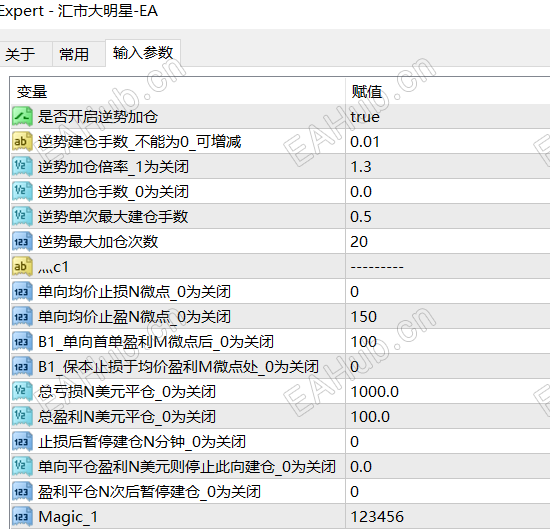Select the 盈利平仓N次后暂停建仓_0为关闭 variable name
The width and height of the screenshot is (550, 529).
click(149, 491)
